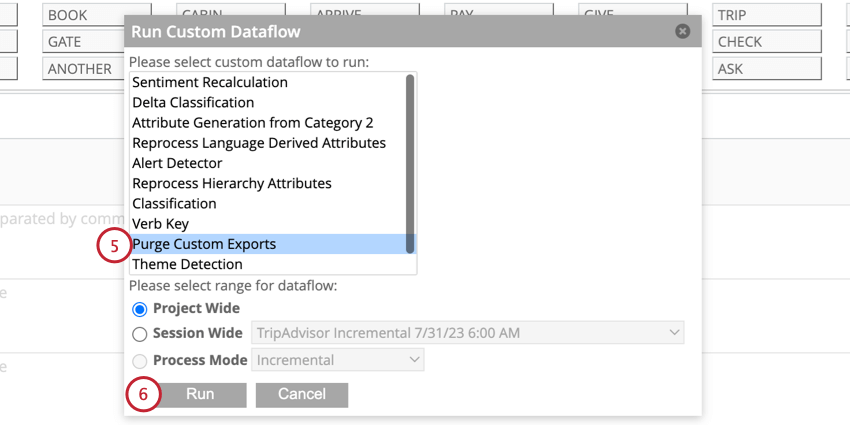Cancel the custom dataflow dialog
The image size is (850, 425).
pos(301,394)
